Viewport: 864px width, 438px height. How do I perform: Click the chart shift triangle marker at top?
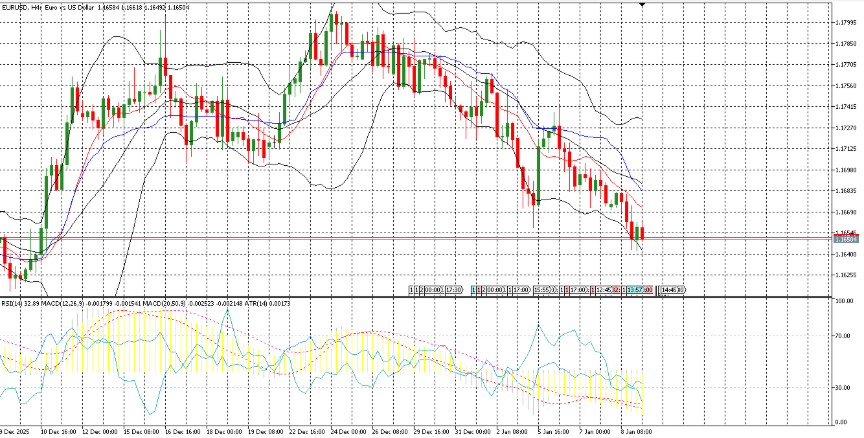pyautogui.click(x=641, y=5)
